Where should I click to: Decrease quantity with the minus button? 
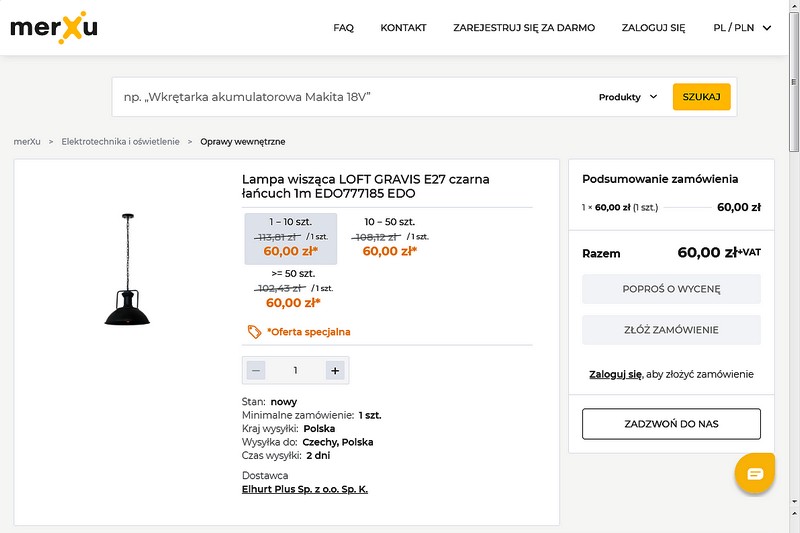pyautogui.click(x=256, y=371)
